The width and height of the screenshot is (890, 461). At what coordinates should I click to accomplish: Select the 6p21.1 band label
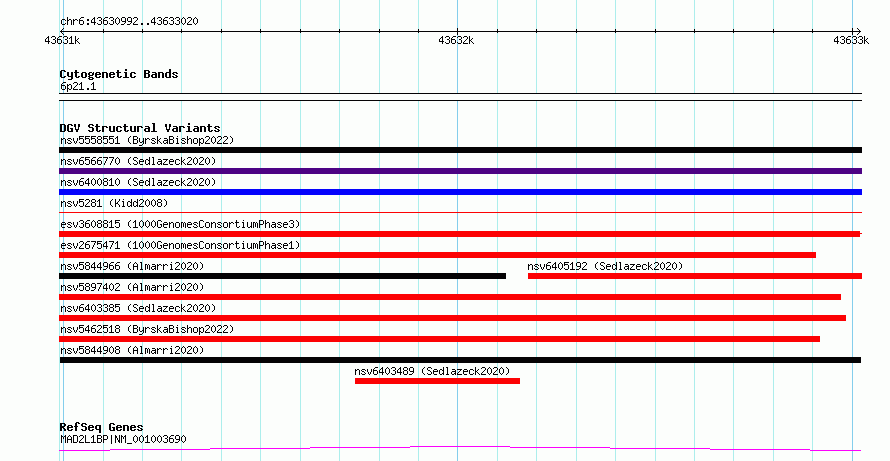tap(78, 87)
